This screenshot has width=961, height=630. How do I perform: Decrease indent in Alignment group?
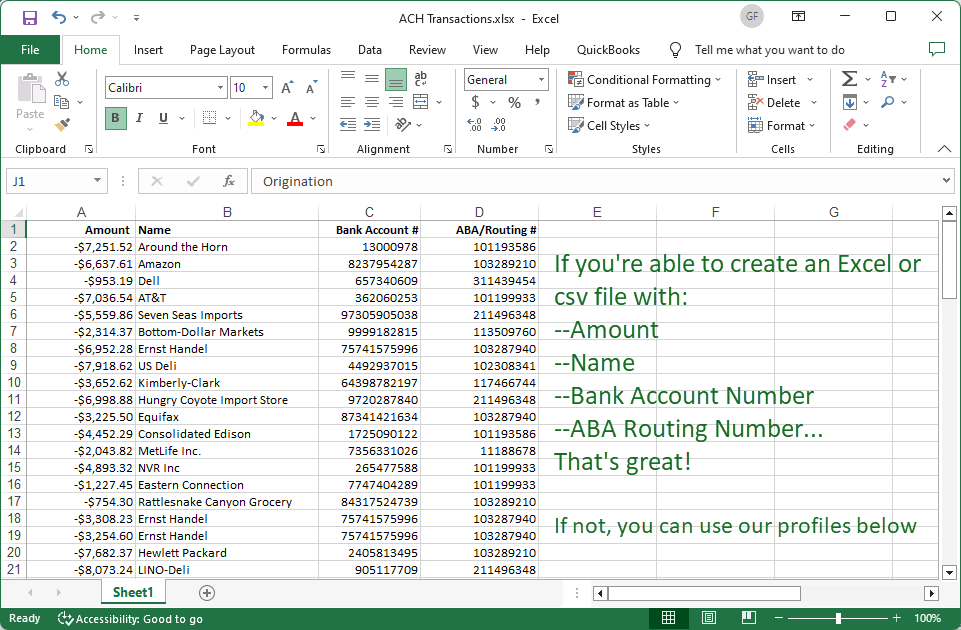tap(348, 124)
